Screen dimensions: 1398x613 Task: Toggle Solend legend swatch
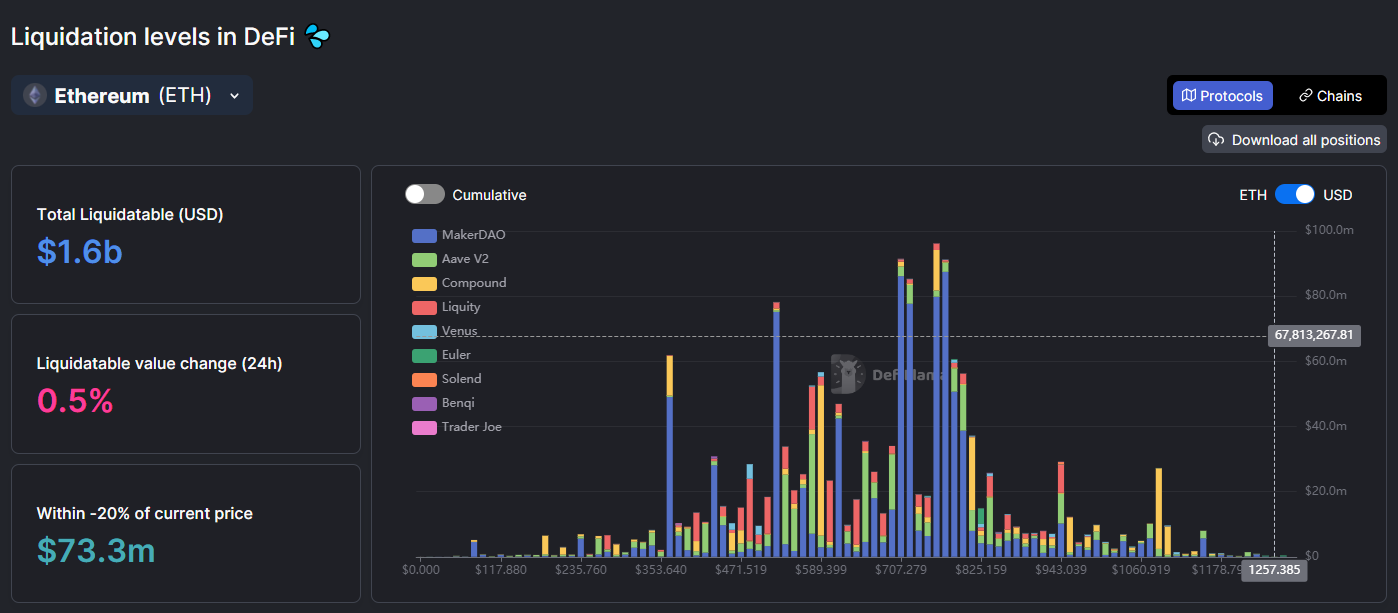click(x=424, y=379)
